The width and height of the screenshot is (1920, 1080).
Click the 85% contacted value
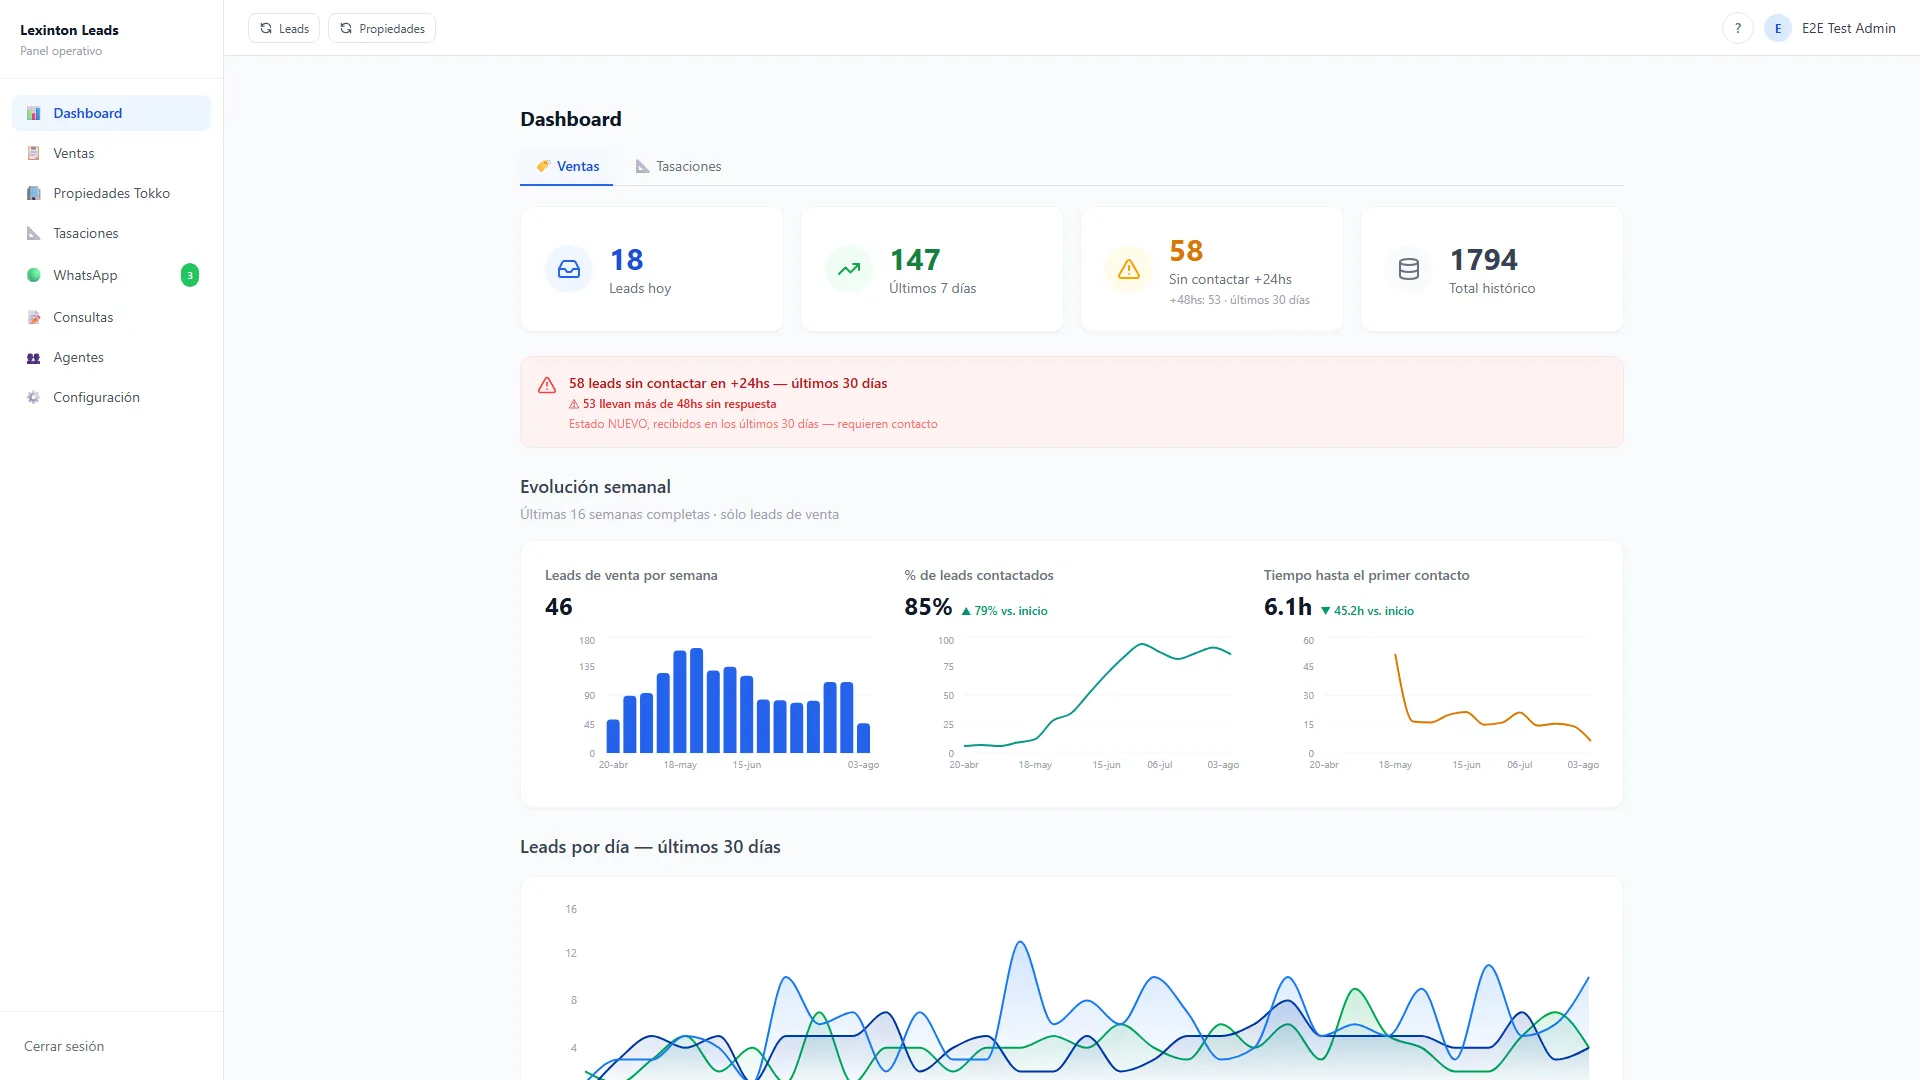928,607
